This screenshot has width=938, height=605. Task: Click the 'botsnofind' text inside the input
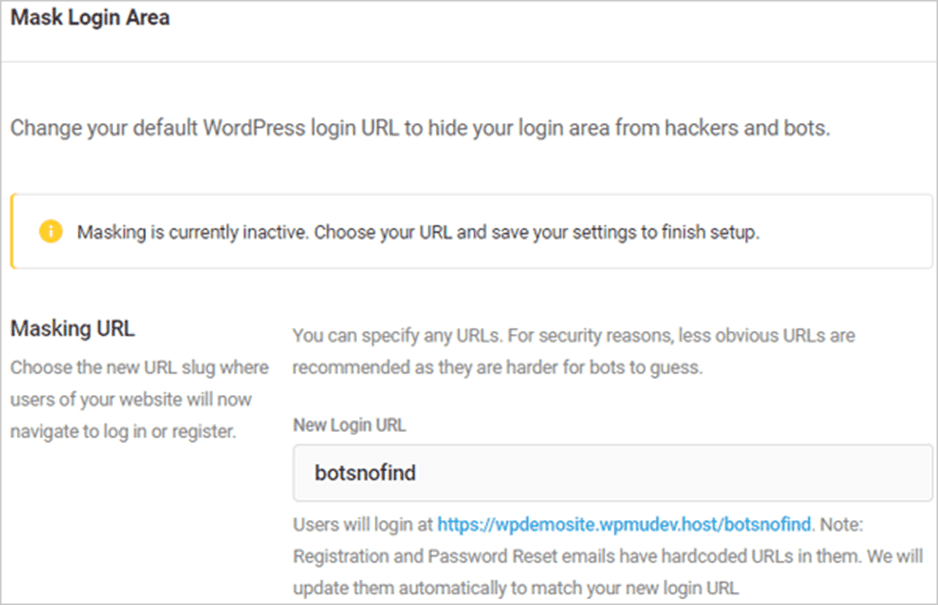[365, 473]
